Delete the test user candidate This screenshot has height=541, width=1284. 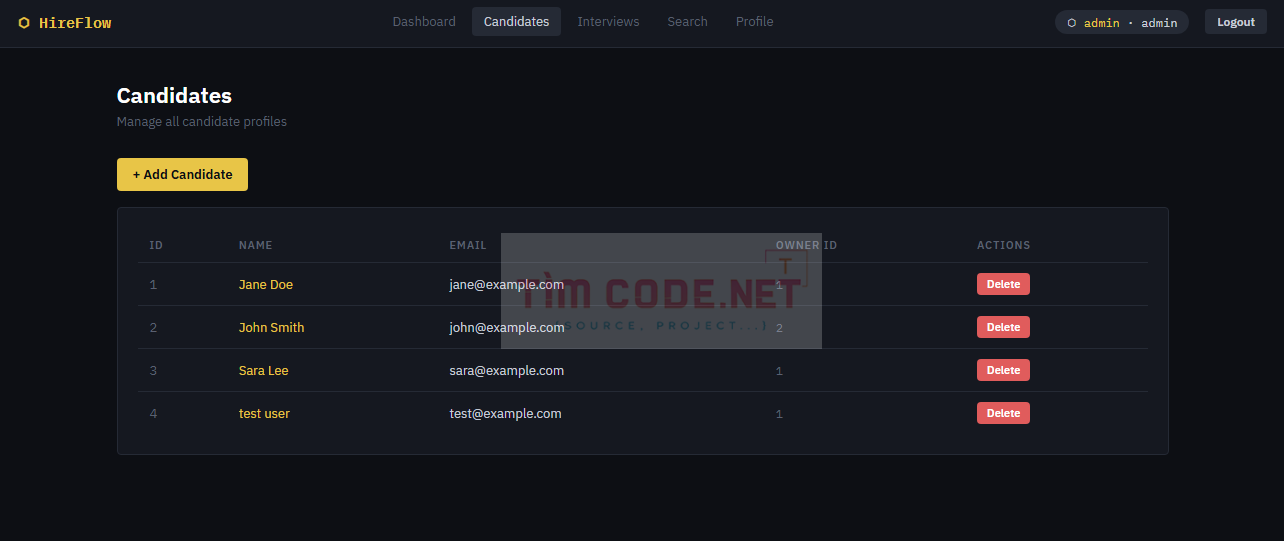(x=1003, y=413)
